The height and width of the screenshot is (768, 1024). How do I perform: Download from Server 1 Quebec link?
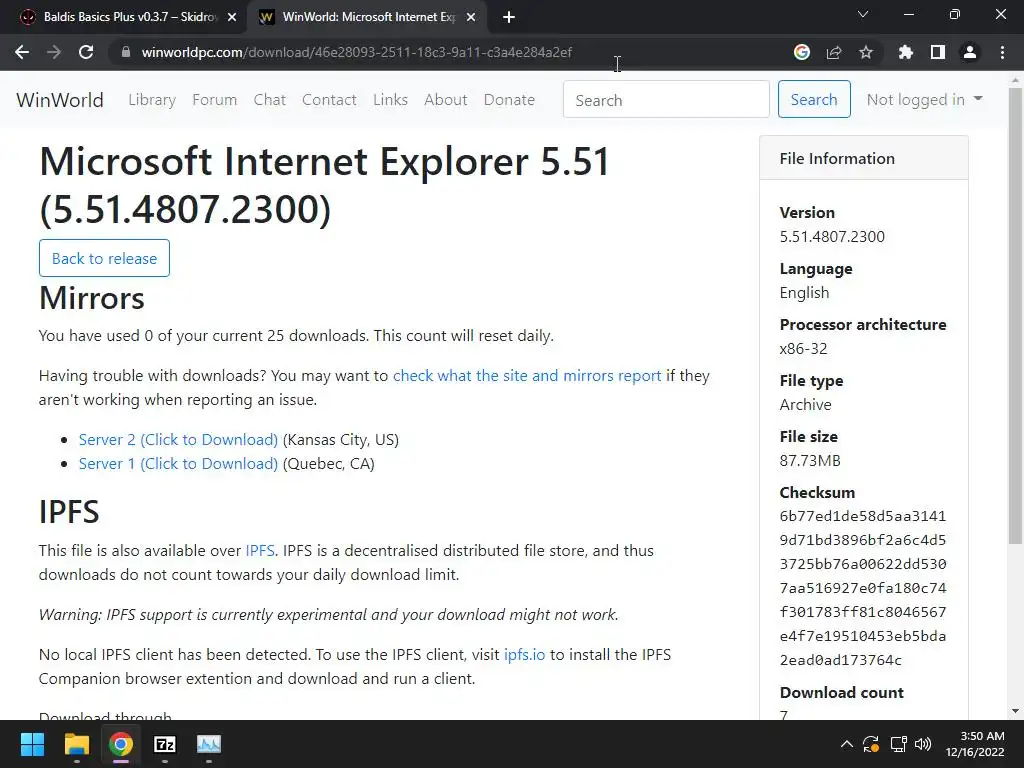pyautogui.click(x=178, y=464)
